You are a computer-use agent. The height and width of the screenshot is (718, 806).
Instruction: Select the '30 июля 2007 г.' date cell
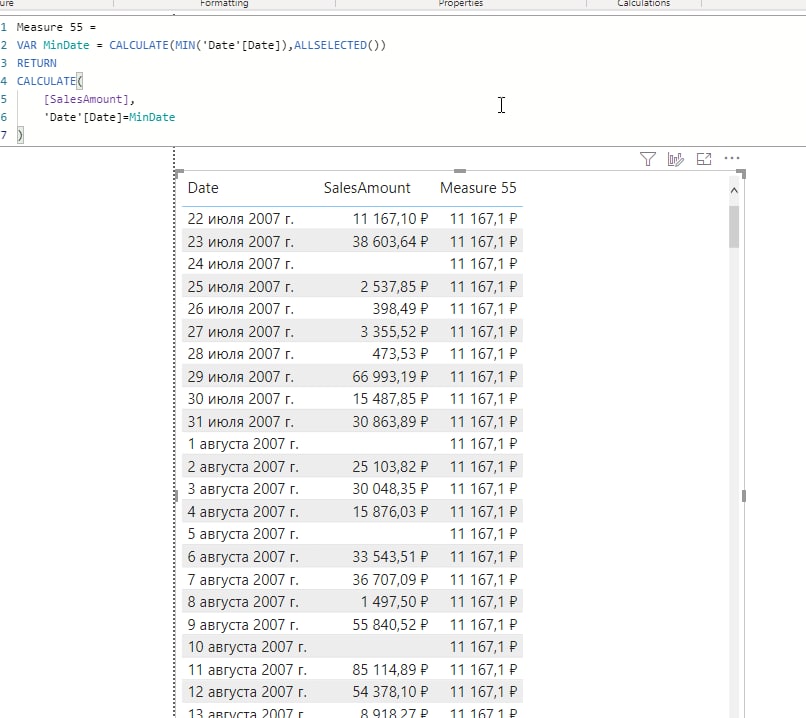[241, 399]
